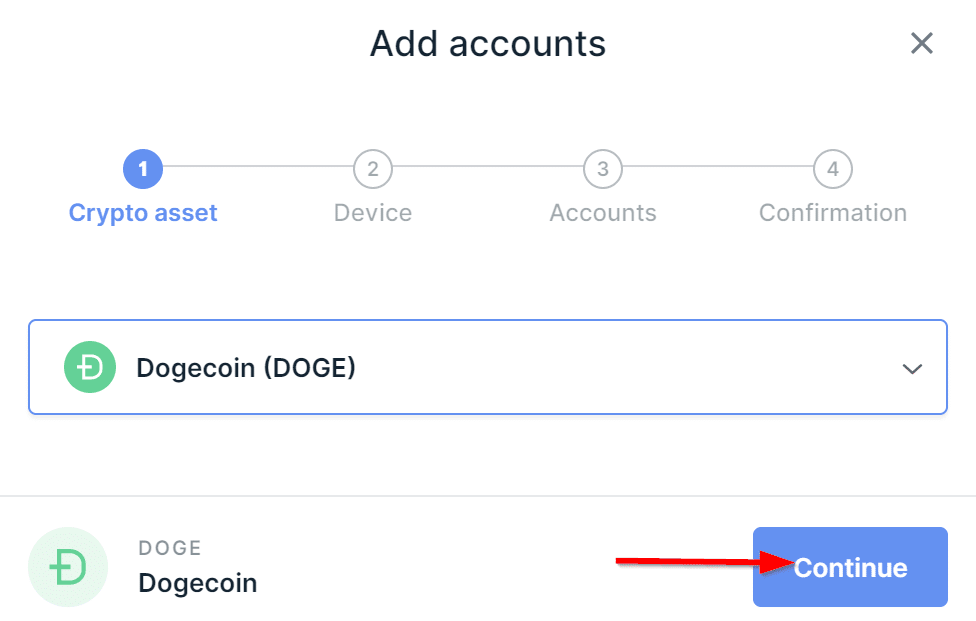Click the Crypto asset step label

(x=143, y=213)
